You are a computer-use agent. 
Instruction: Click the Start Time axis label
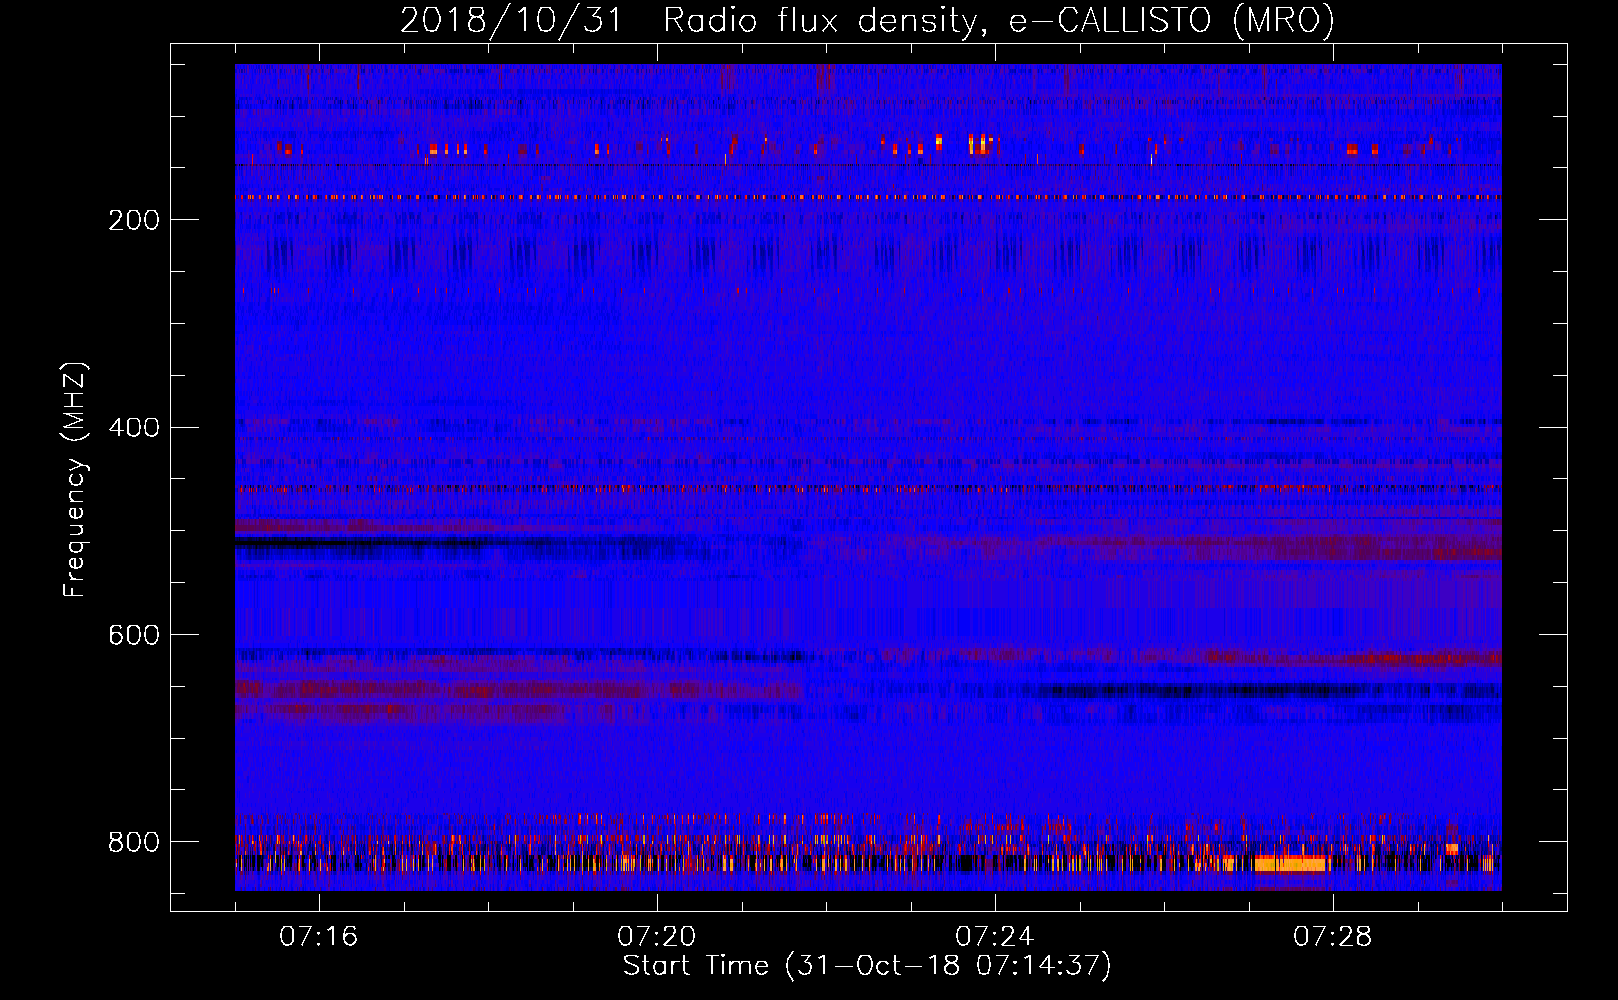[867, 966]
